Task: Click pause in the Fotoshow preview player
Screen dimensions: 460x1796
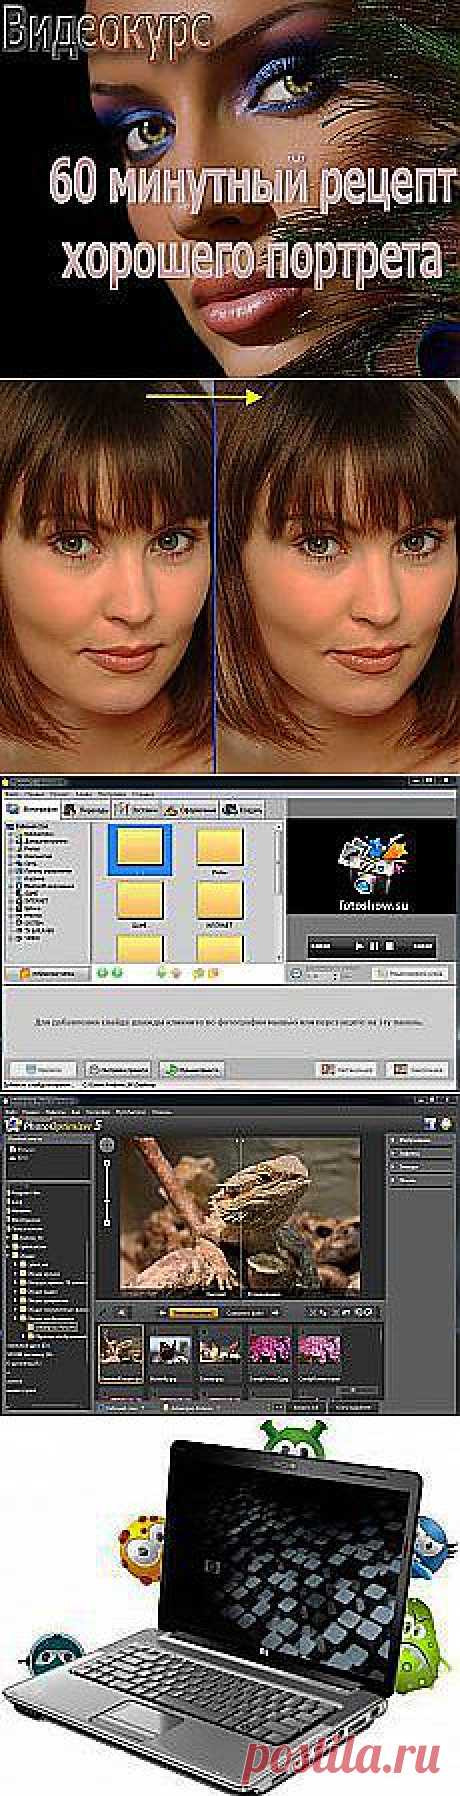Action: 374,944
